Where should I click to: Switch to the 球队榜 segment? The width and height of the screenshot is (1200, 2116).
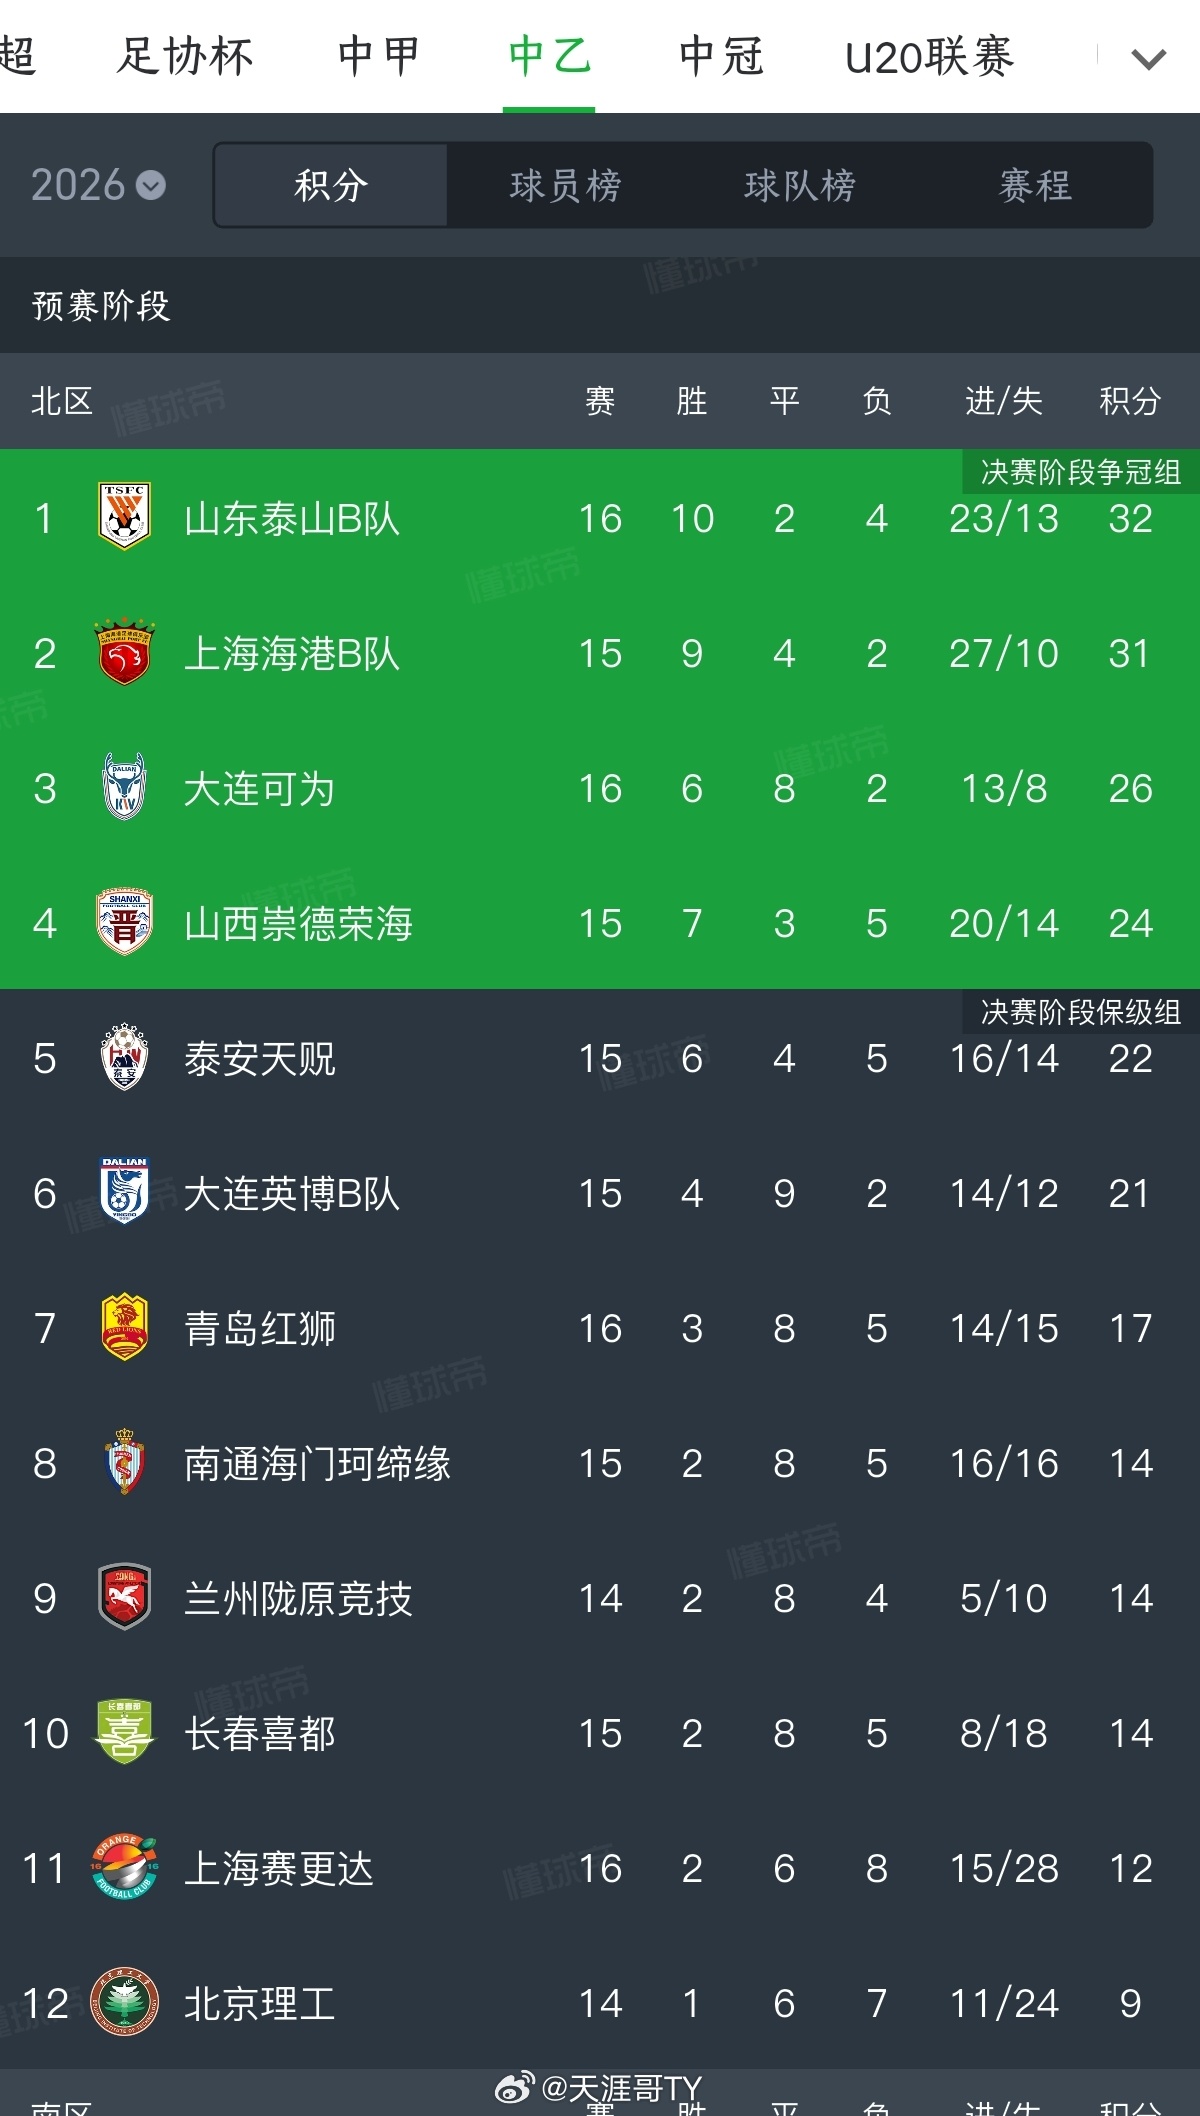800,185
